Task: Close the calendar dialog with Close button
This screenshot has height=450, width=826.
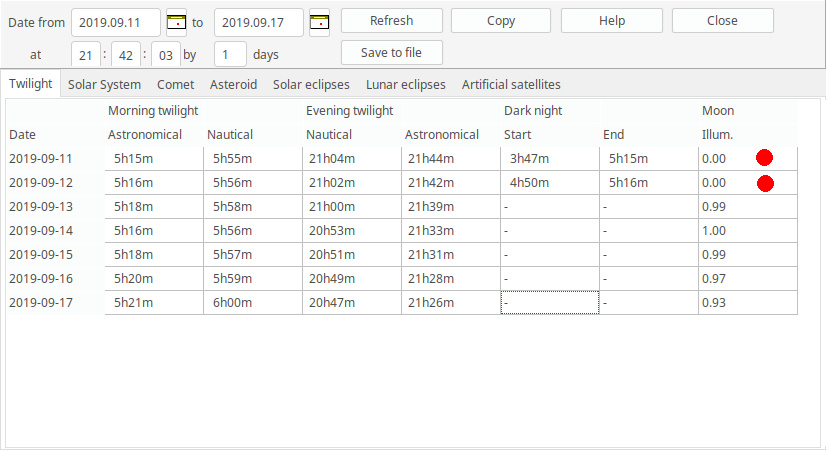Action: pos(722,21)
